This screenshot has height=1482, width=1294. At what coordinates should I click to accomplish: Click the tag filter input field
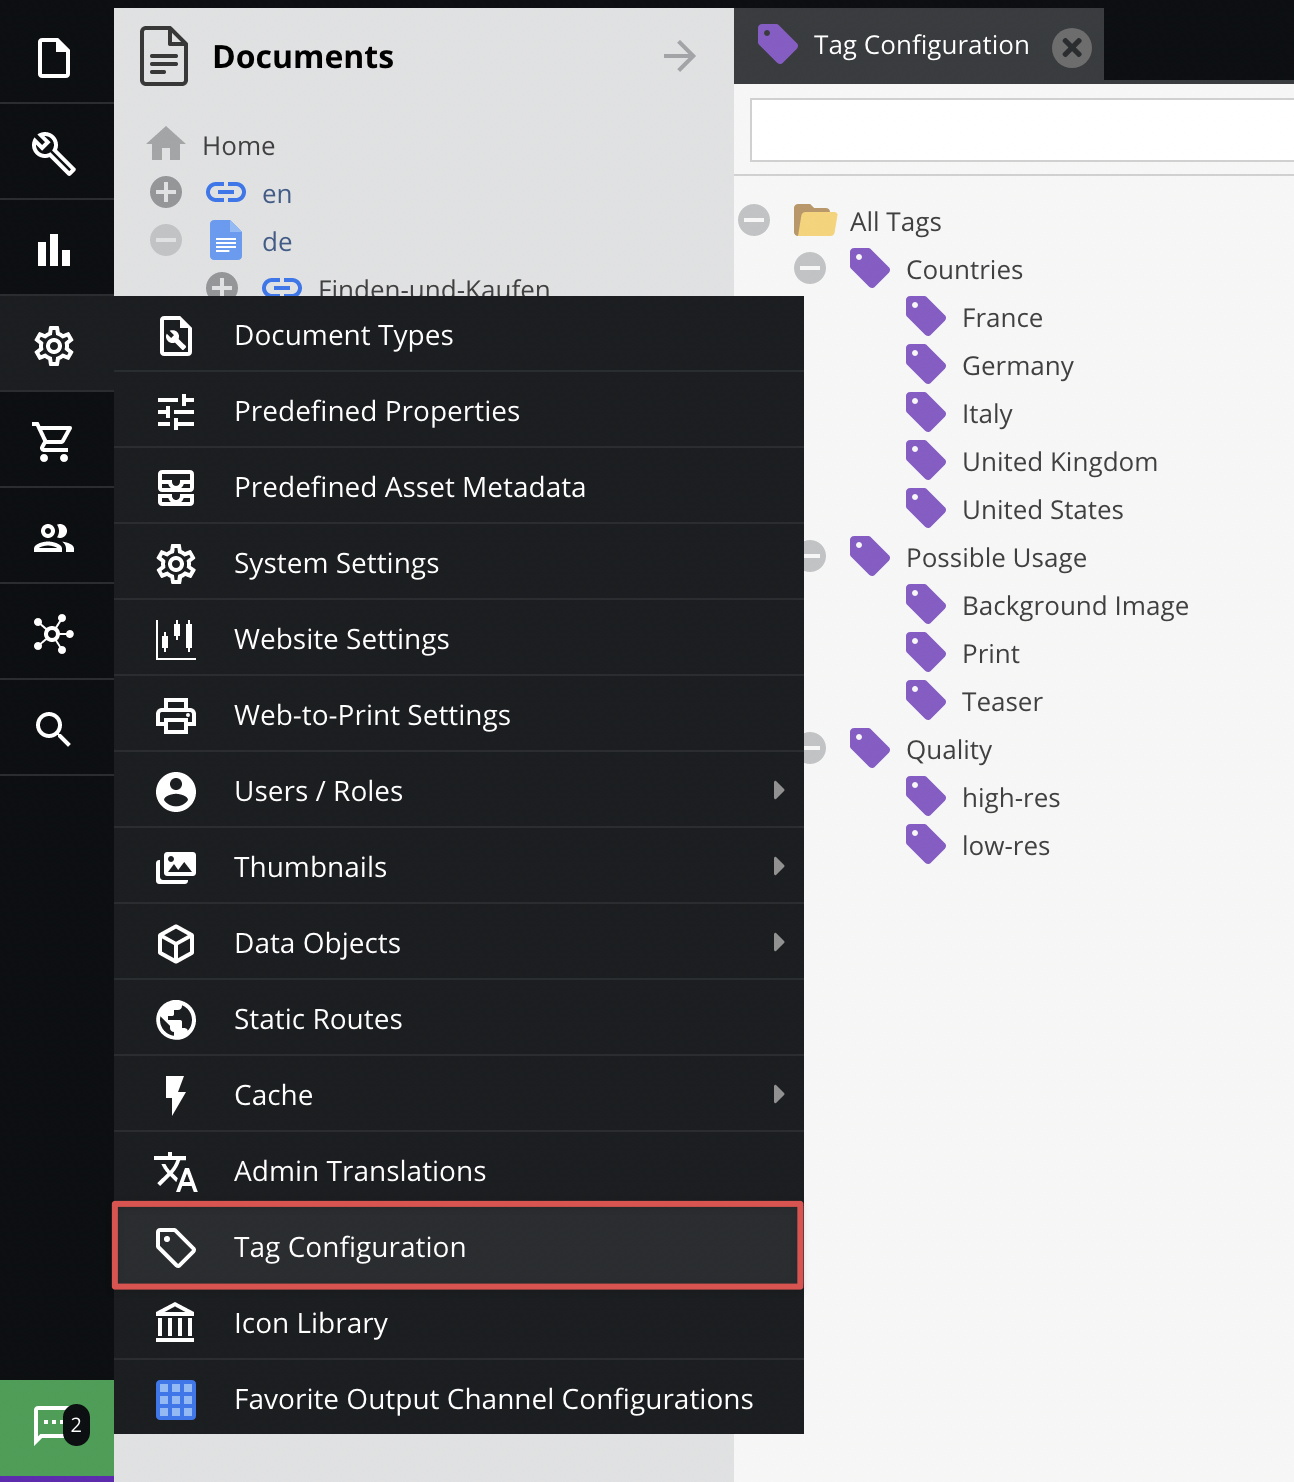[x=1022, y=130]
